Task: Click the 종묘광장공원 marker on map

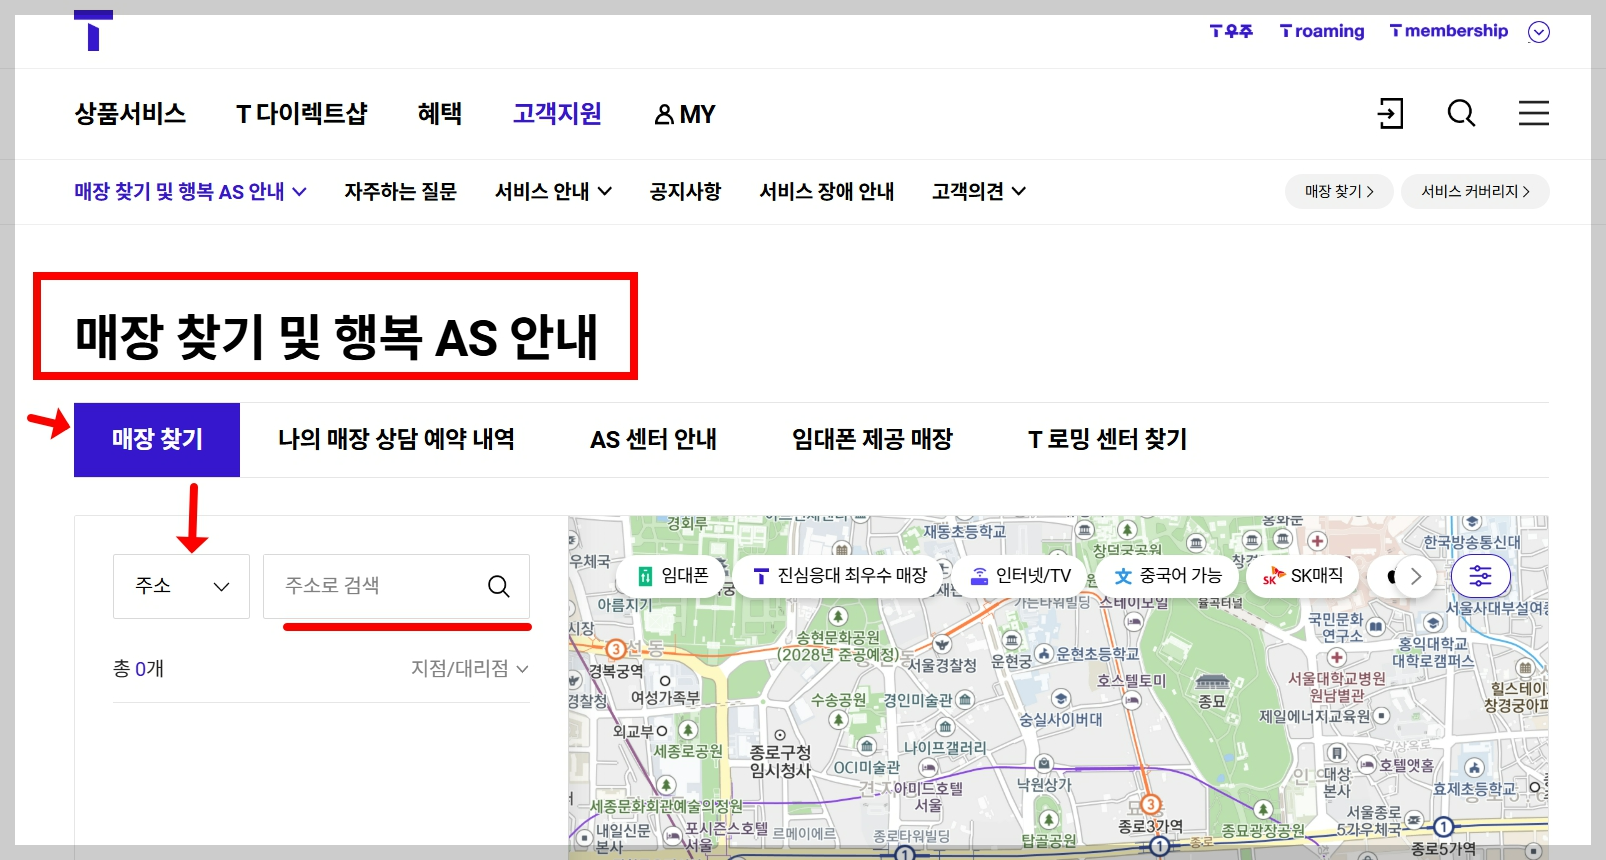Action: pyautogui.click(x=1264, y=809)
